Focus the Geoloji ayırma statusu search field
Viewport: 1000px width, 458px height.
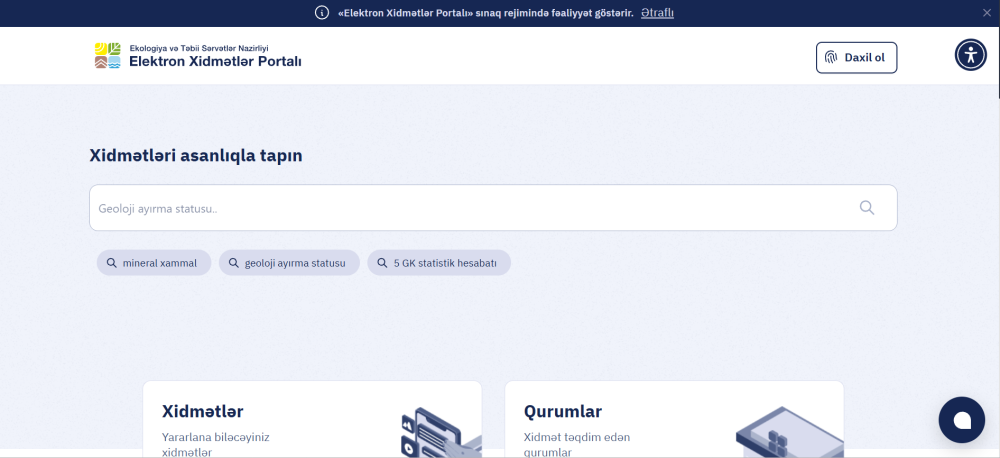(x=493, y=208)
